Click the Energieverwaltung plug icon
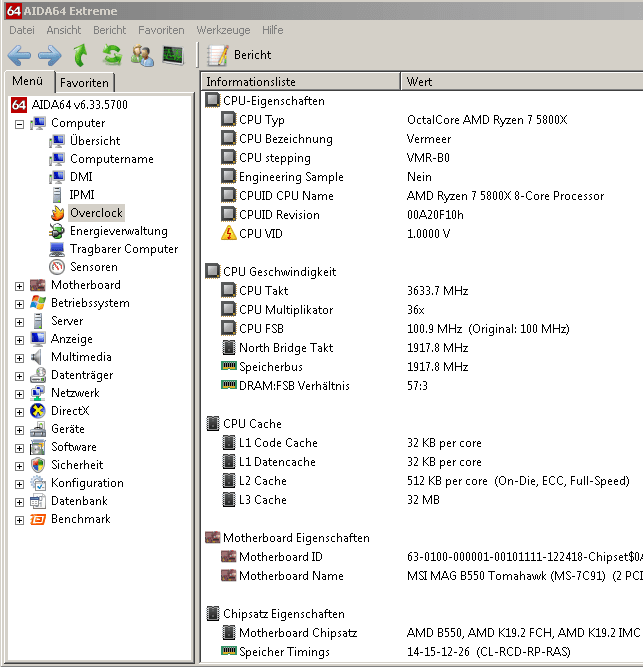Viewport: 643px width, 667px height. coord(57,231)
